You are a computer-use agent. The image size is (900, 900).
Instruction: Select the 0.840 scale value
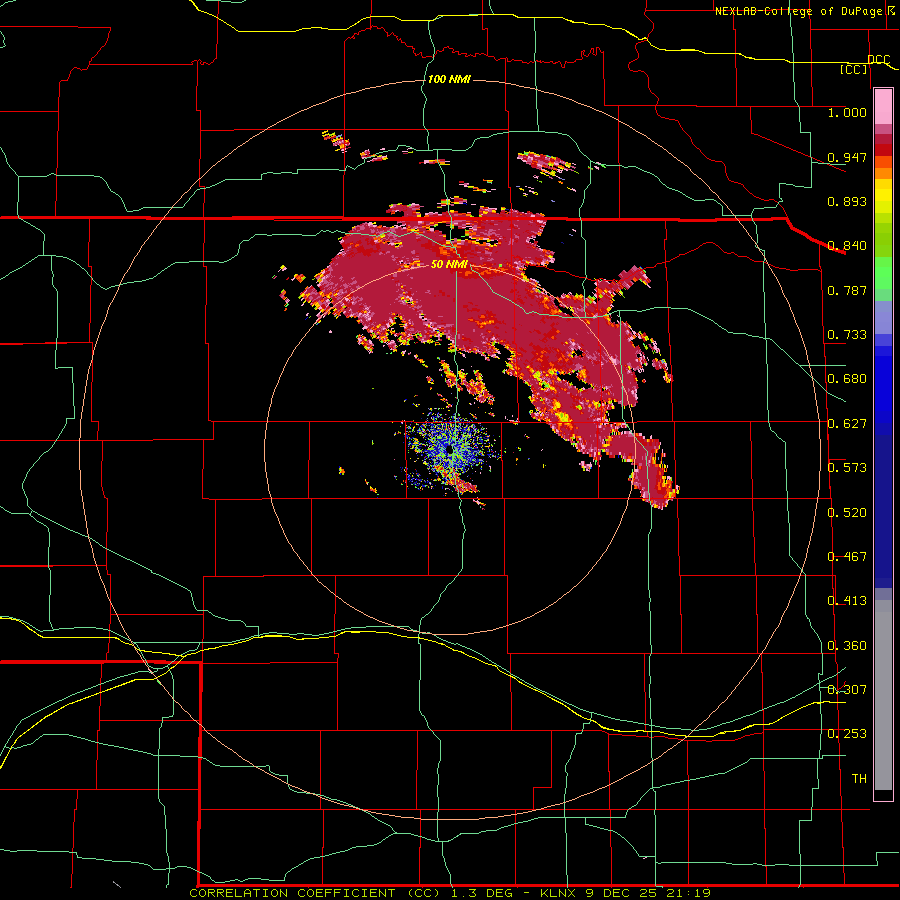tap(847, 246)
